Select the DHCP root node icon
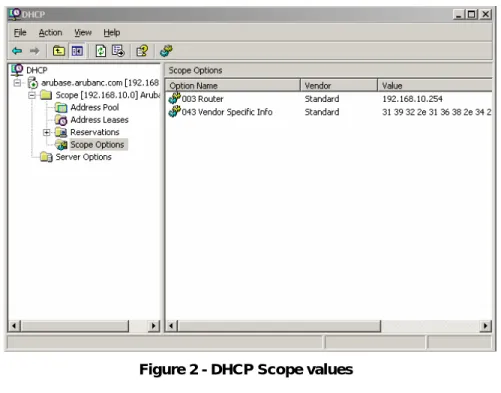 pyautogui.click(x=17, y=70)
